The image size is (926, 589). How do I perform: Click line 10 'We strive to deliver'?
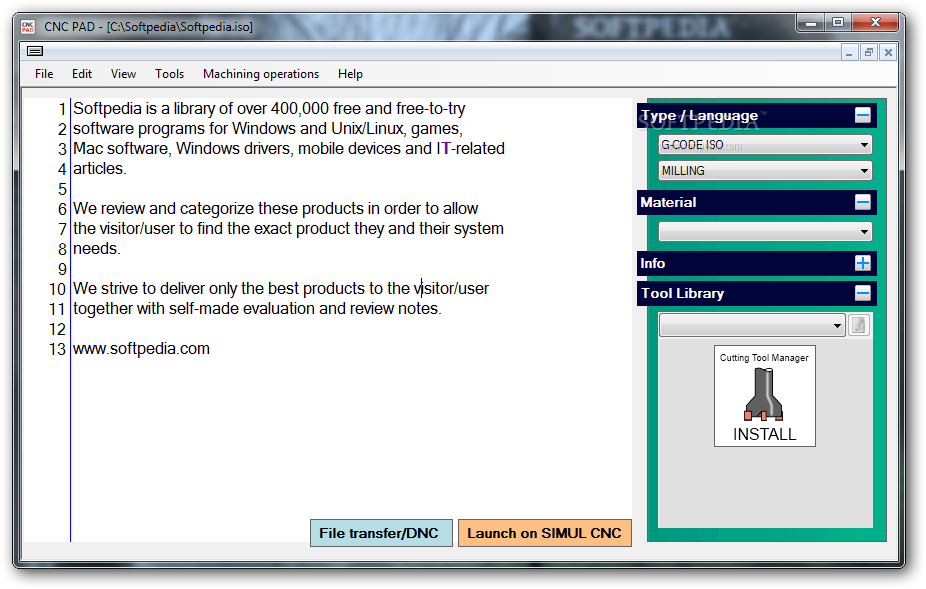pos(281,288)
